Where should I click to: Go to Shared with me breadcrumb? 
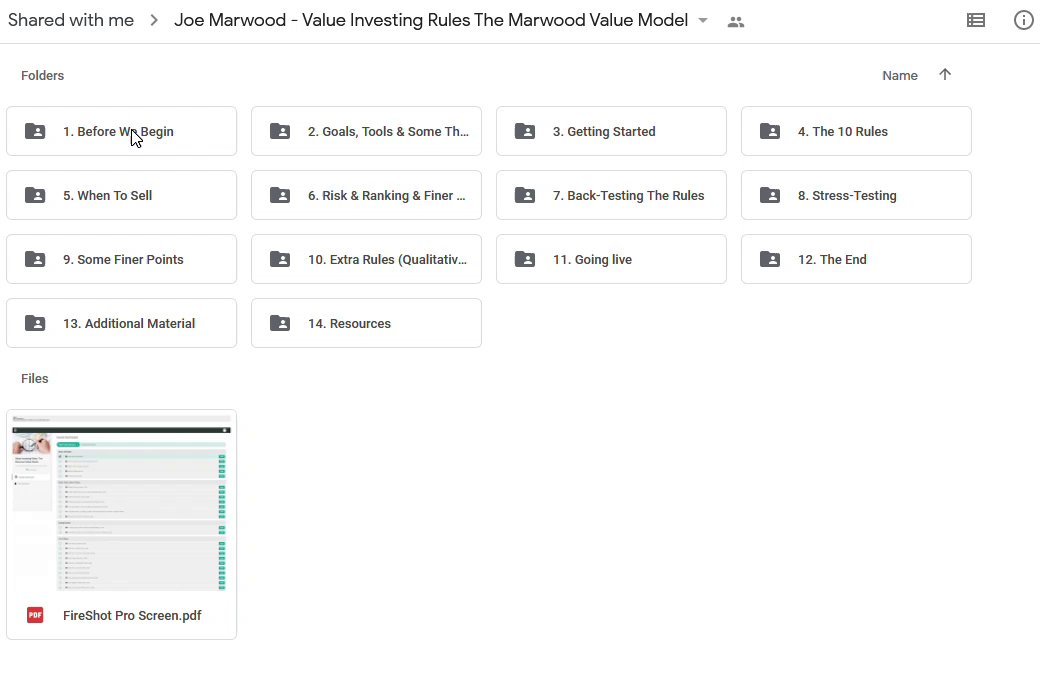coord(70,20)
